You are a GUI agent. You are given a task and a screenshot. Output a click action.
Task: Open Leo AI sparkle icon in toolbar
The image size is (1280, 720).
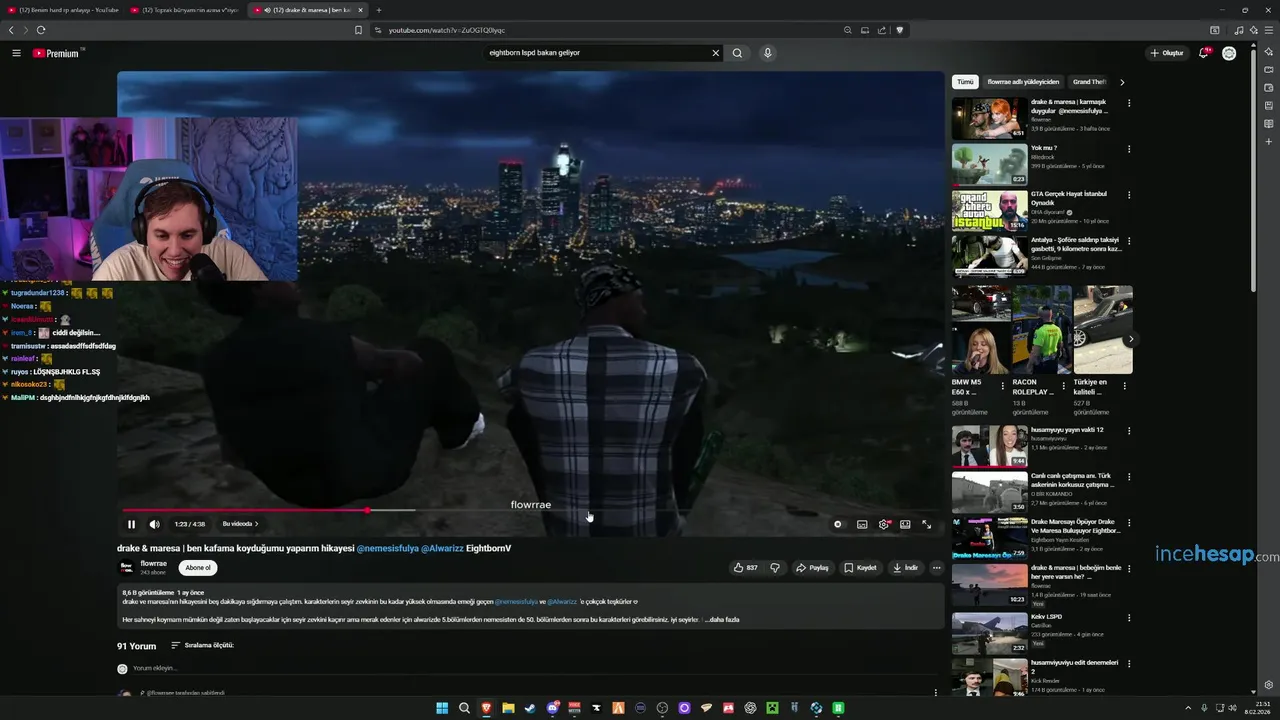pos(1253,30)
